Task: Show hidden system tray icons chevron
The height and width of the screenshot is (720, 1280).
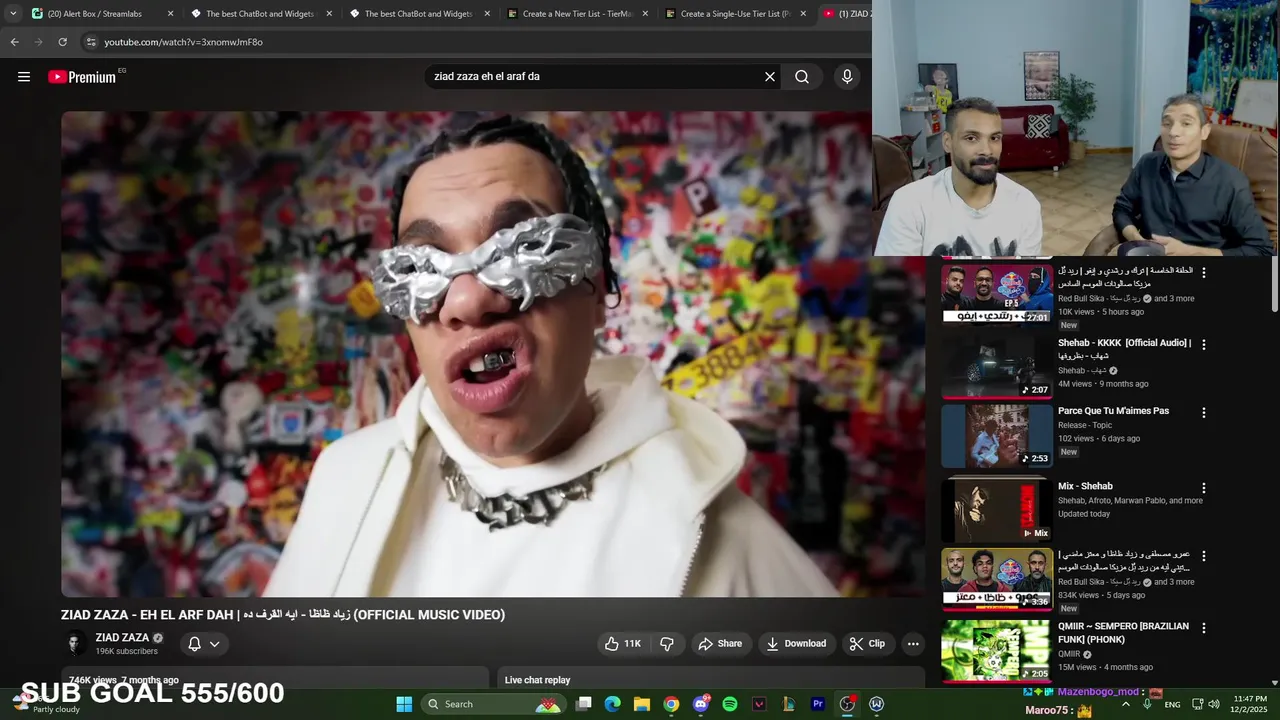Action: [1126, 704]
